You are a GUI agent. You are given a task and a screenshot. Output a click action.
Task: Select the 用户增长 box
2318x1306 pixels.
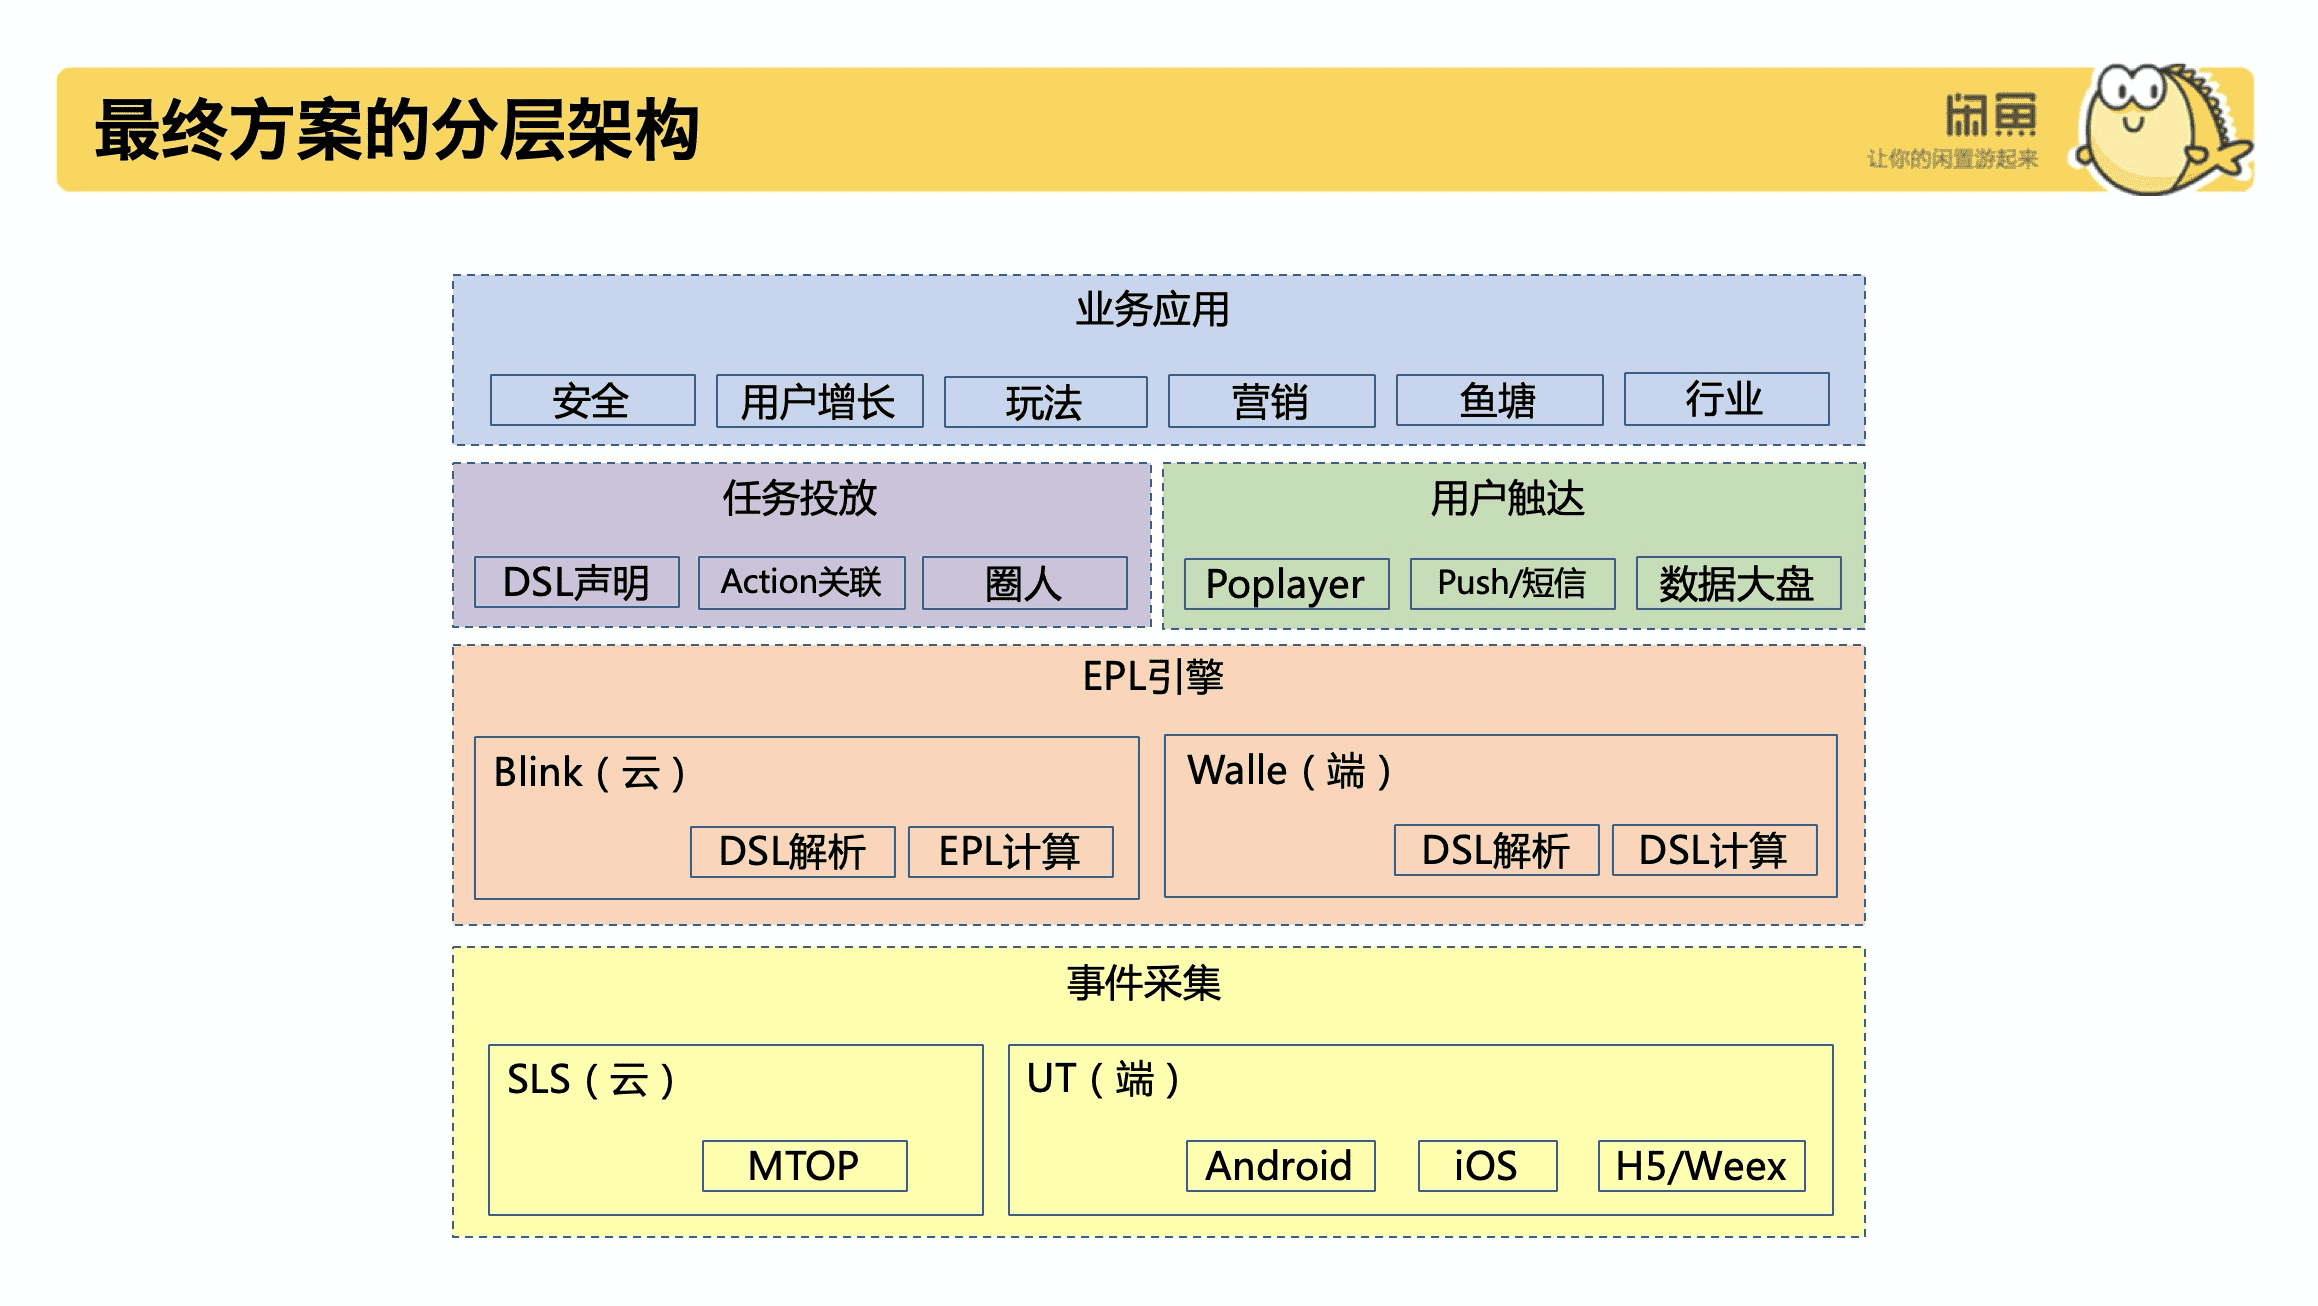click(x=819, y=402)
